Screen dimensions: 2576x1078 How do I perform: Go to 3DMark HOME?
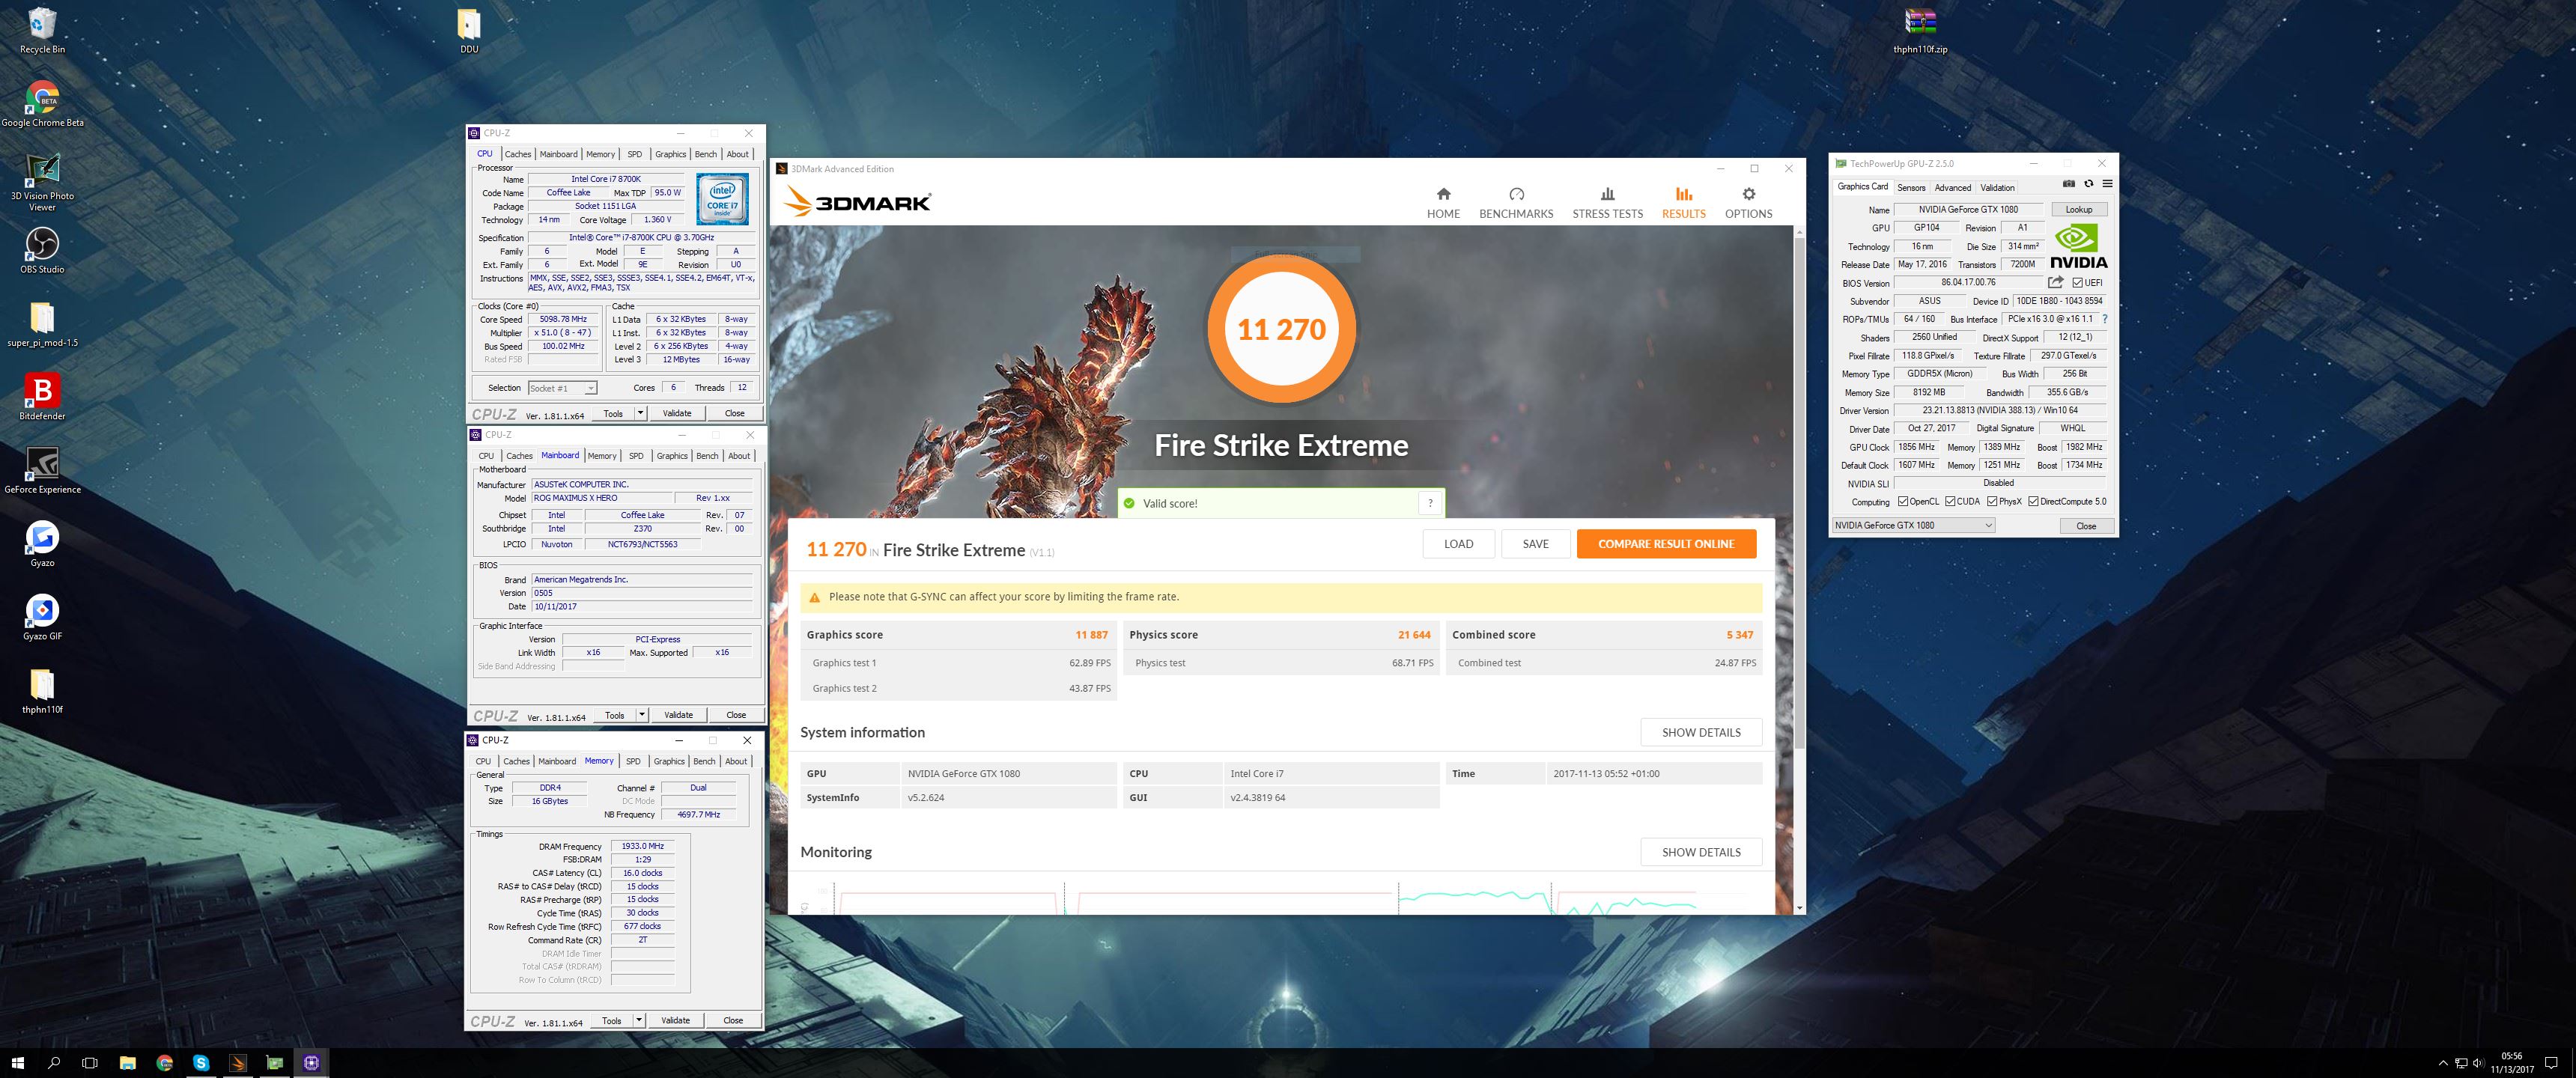1443,202
